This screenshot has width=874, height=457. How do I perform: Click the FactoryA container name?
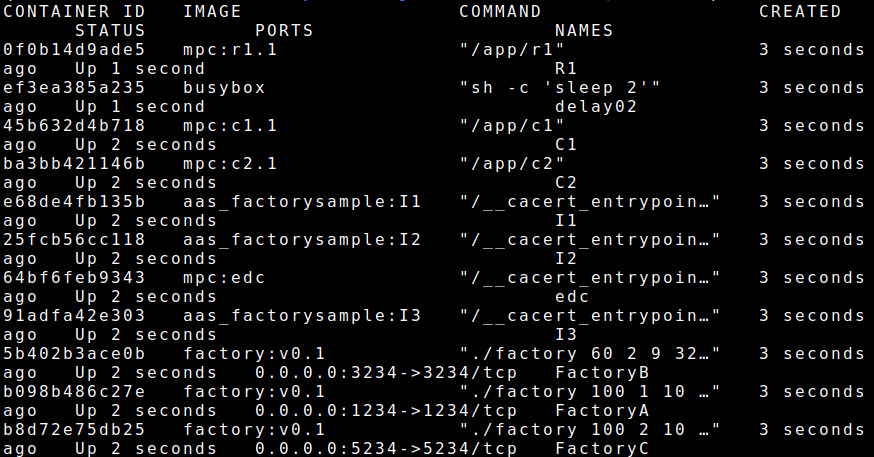point(602,410)
